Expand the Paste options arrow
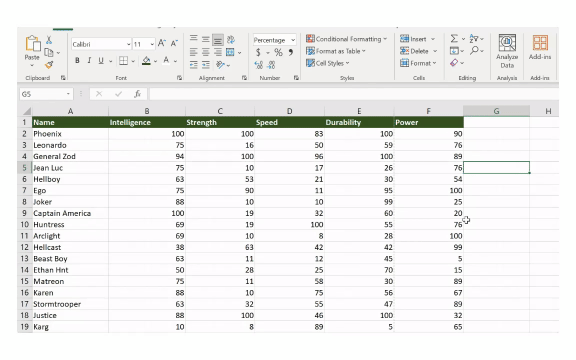Viewport: 576px width, 360px height. (x=32, y=65)
